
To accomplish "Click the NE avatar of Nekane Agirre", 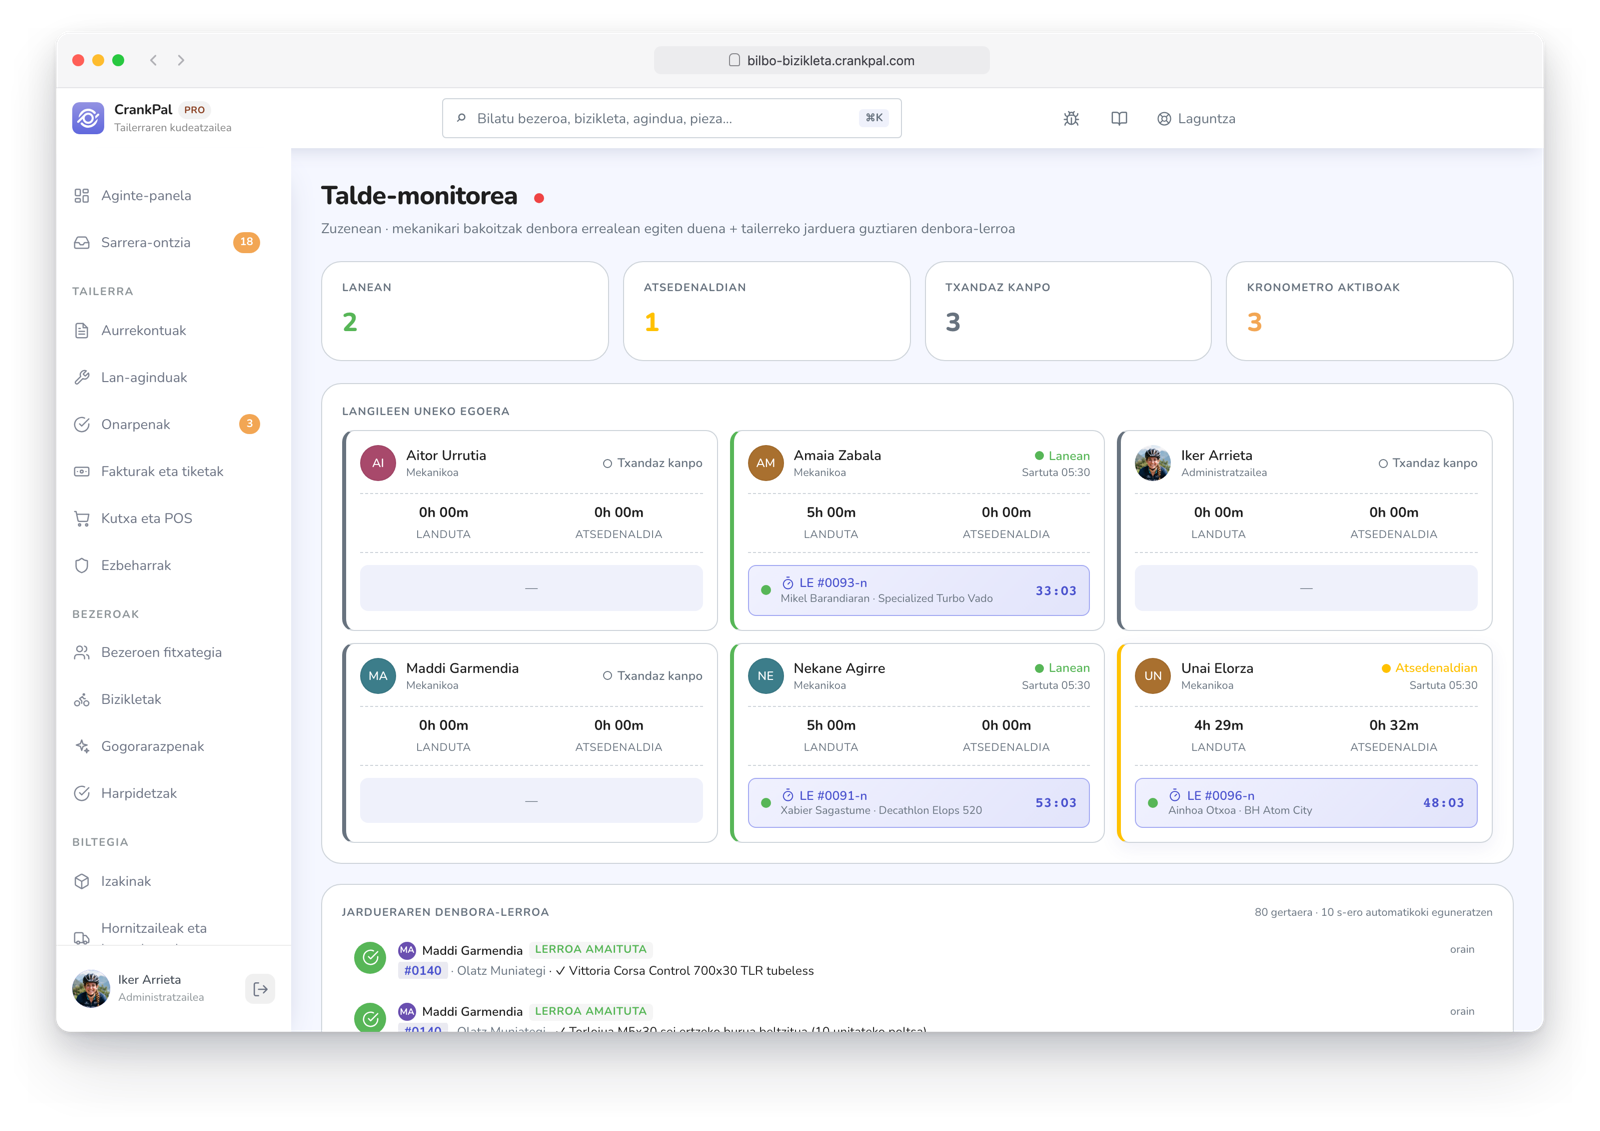I will pyautogui.click(x=766, y=676).
